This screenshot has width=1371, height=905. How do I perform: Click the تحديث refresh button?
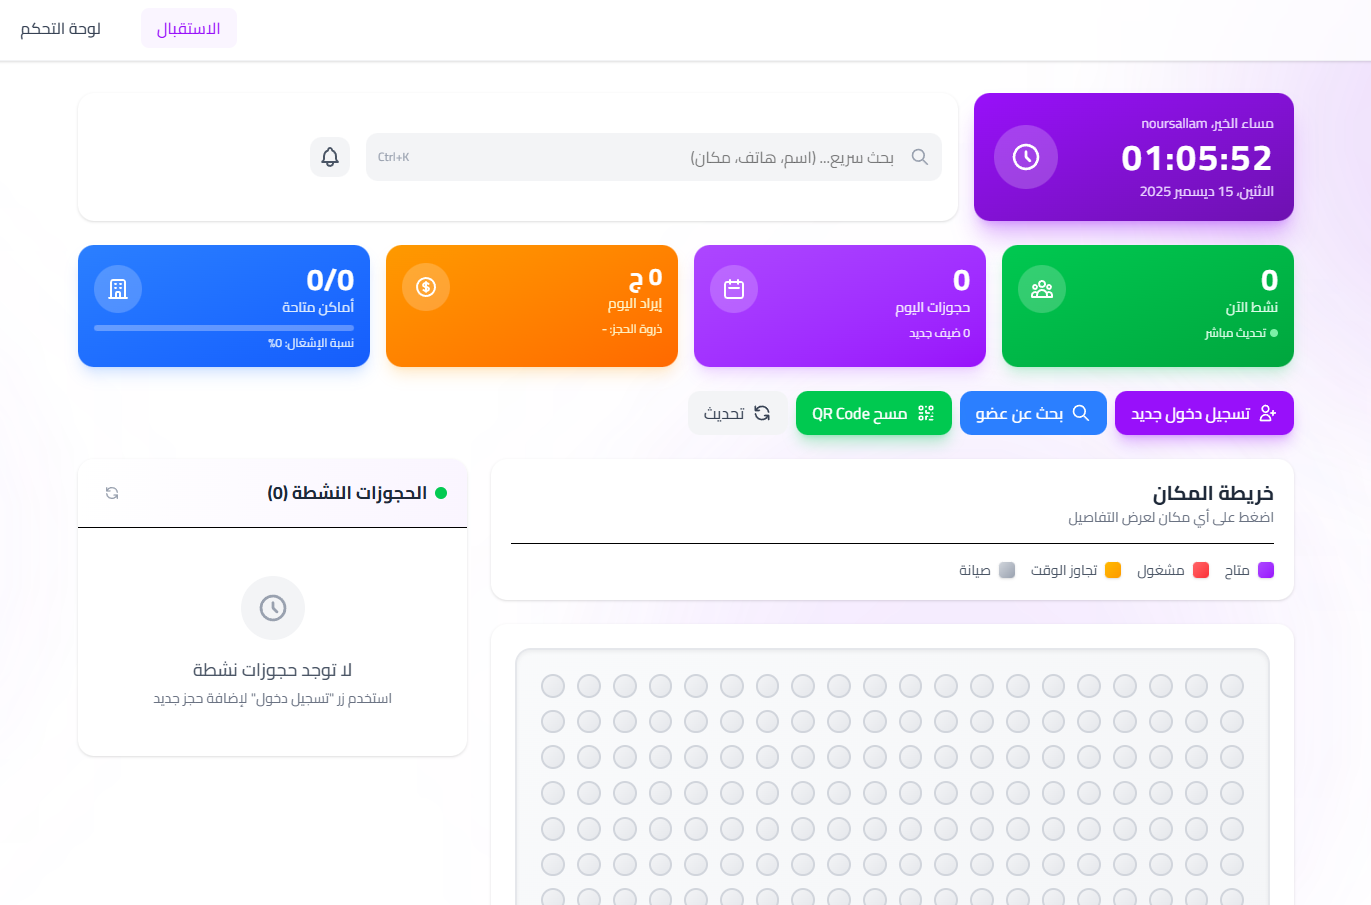(x=737, y=413)
